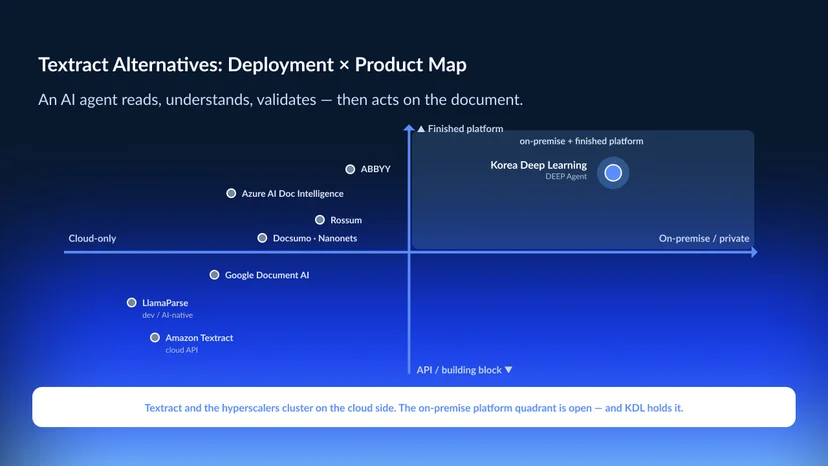828x466 pixels.
Task: Click the 'on-premise + finished platform' quadrant label
Action: point(581,141)
